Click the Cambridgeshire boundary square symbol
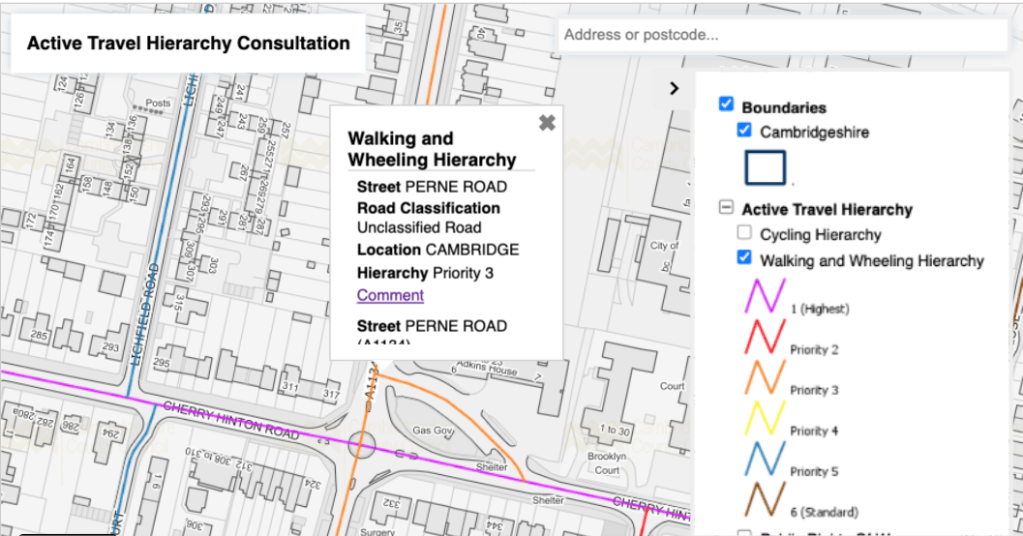 765,167
